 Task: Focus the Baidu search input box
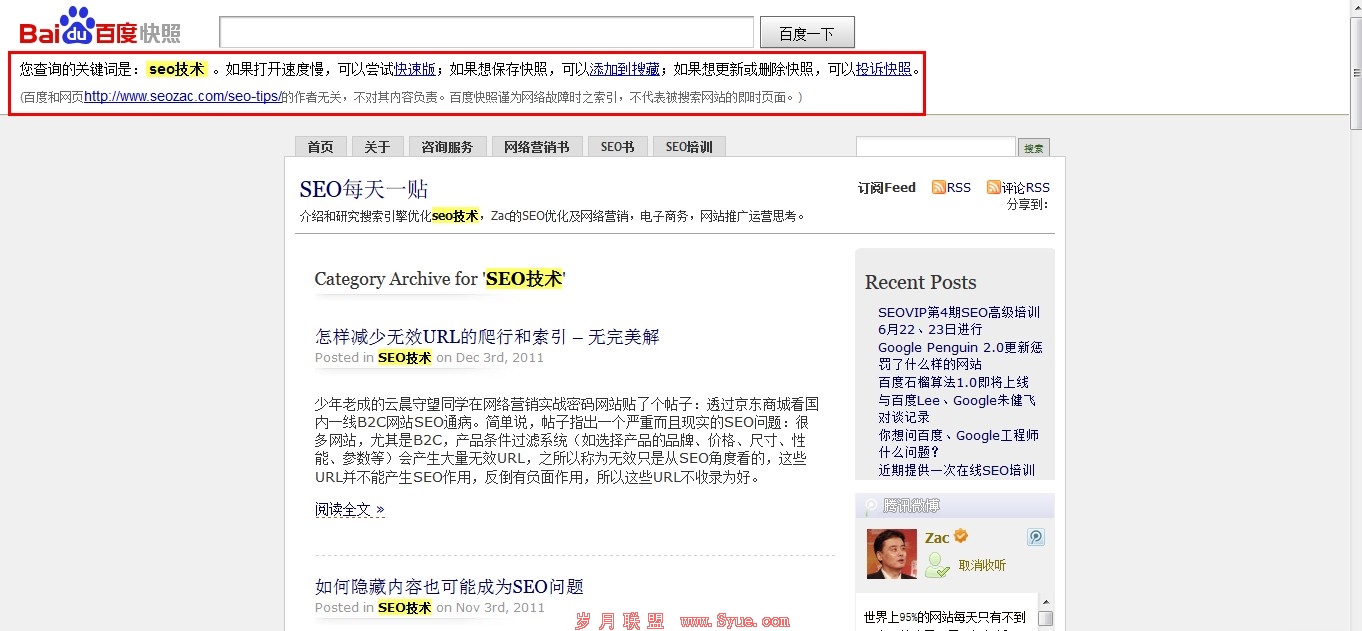[486, 32]
